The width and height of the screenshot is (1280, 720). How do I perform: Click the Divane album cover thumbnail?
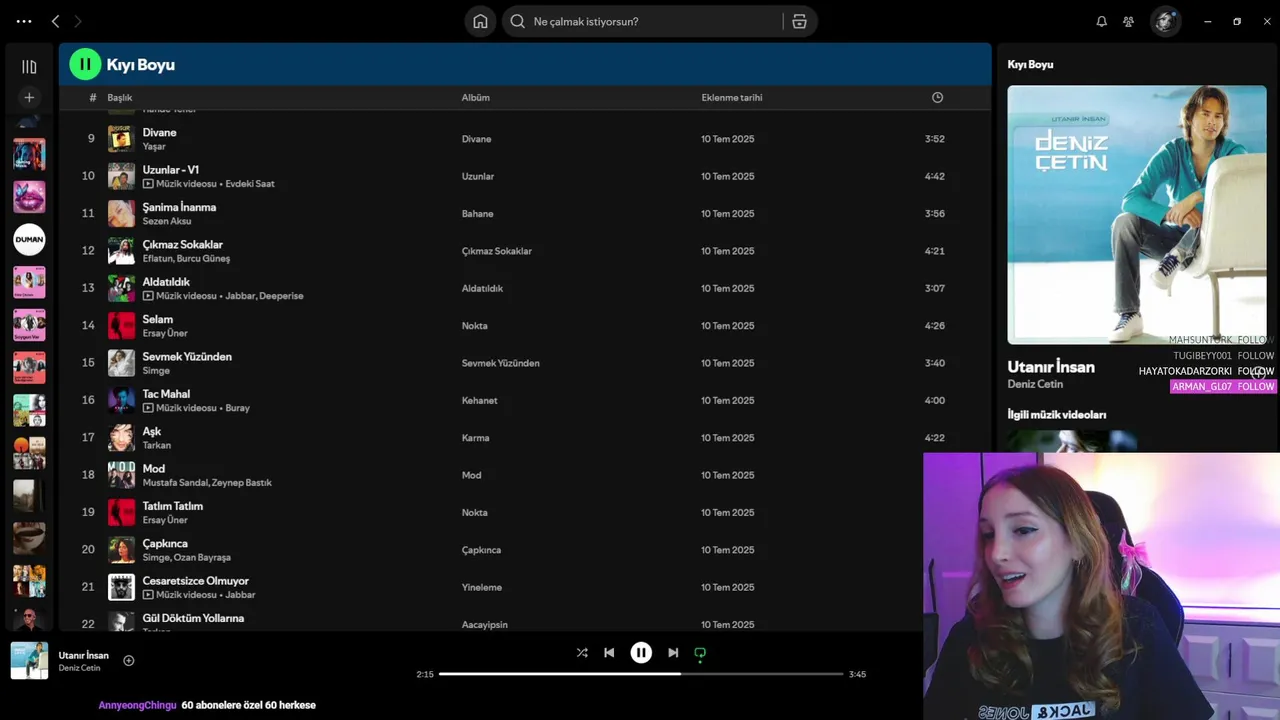(x=121, y=139)
